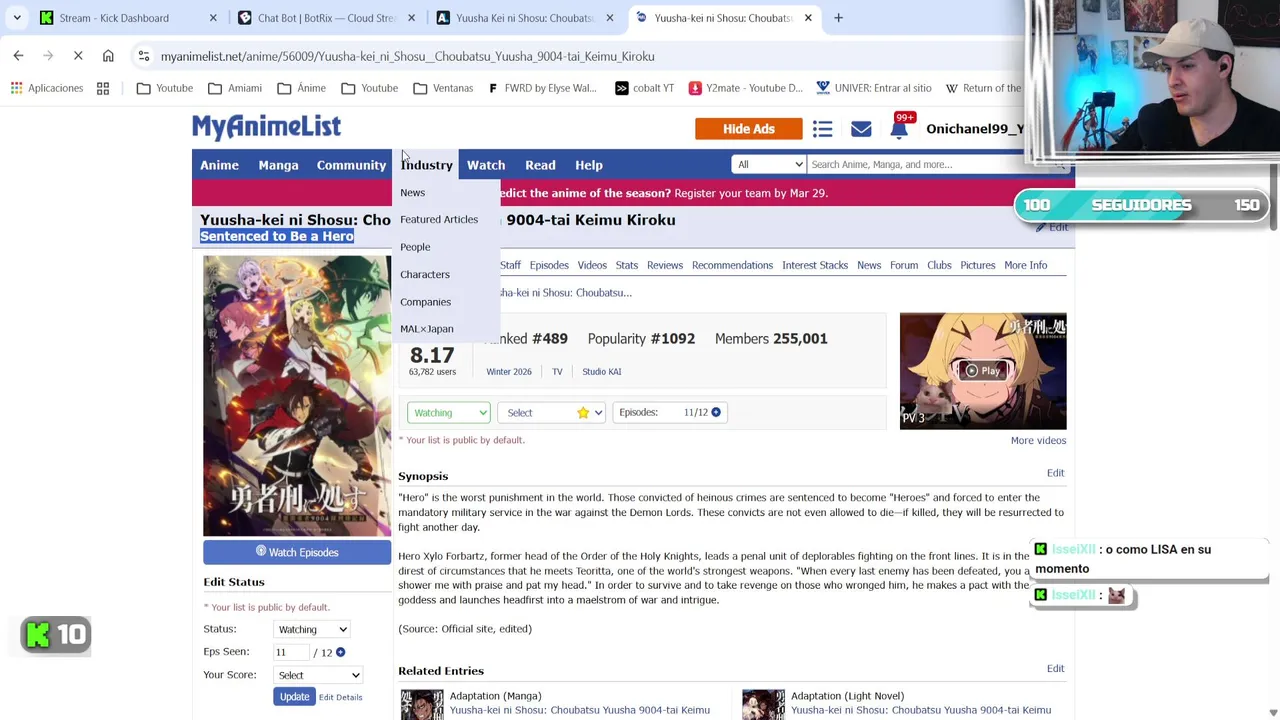Click Edit beside the Synopsis heading
The height and width of the screenshot is (720, 1280).
tap(1055, 473)
